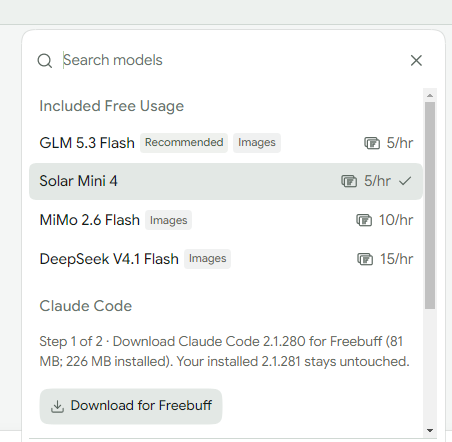Select GLM 5.3 Flash model

coord(226,143)
